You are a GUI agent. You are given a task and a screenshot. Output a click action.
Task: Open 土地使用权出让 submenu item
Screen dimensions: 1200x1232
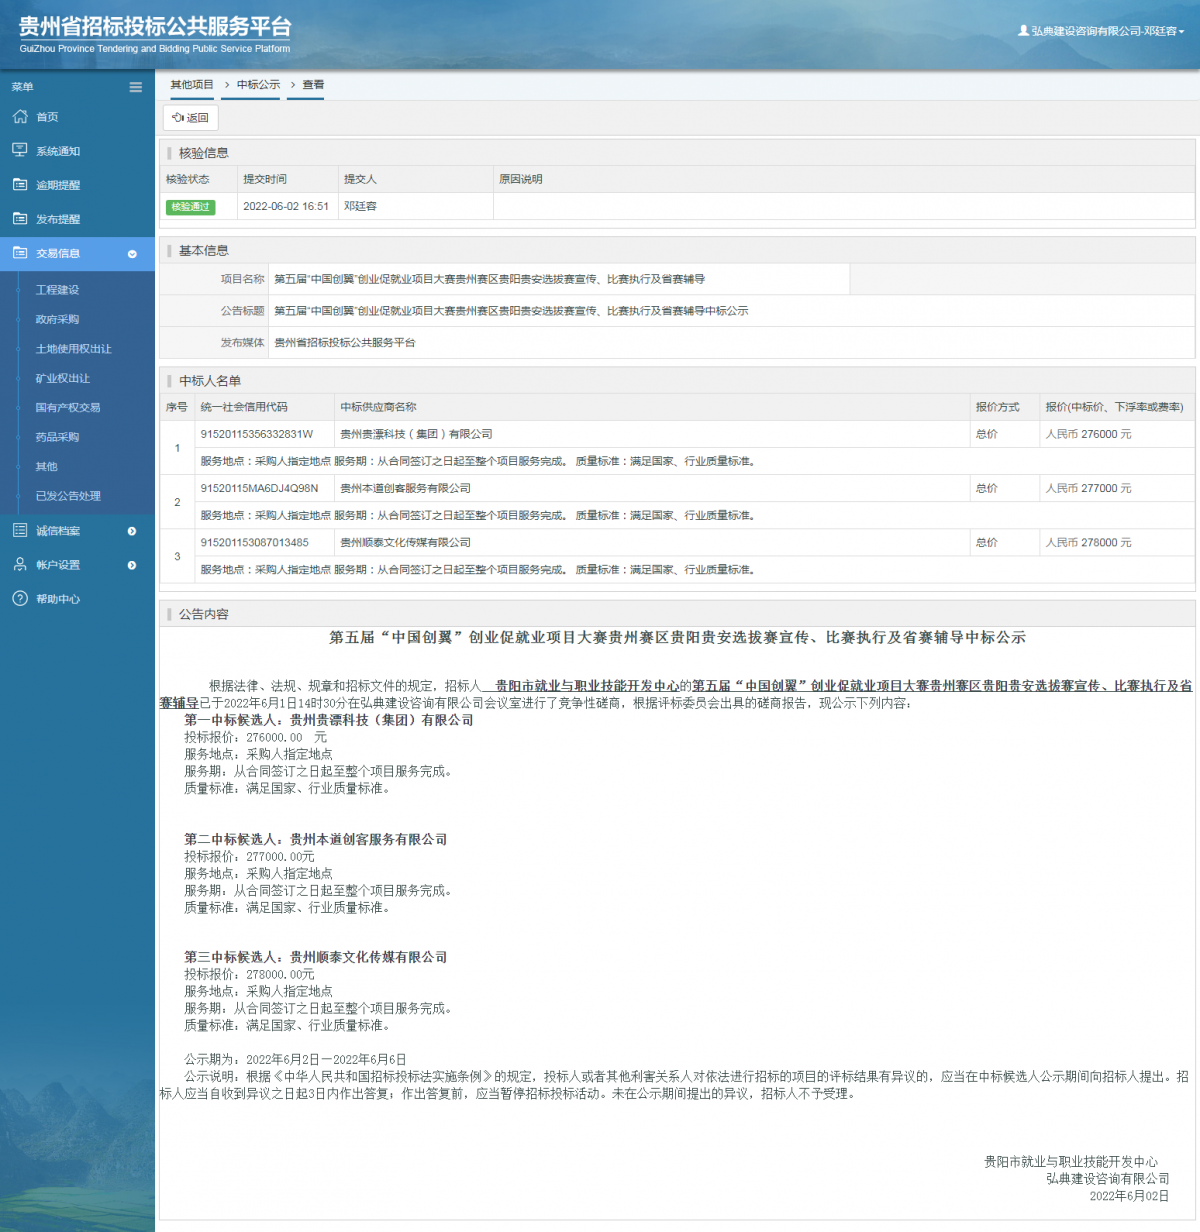point(74,349)
